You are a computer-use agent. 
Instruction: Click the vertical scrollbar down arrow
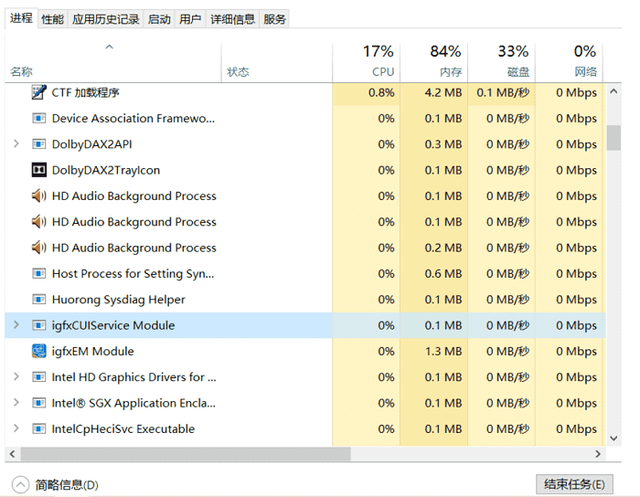[x=613, y=438]
